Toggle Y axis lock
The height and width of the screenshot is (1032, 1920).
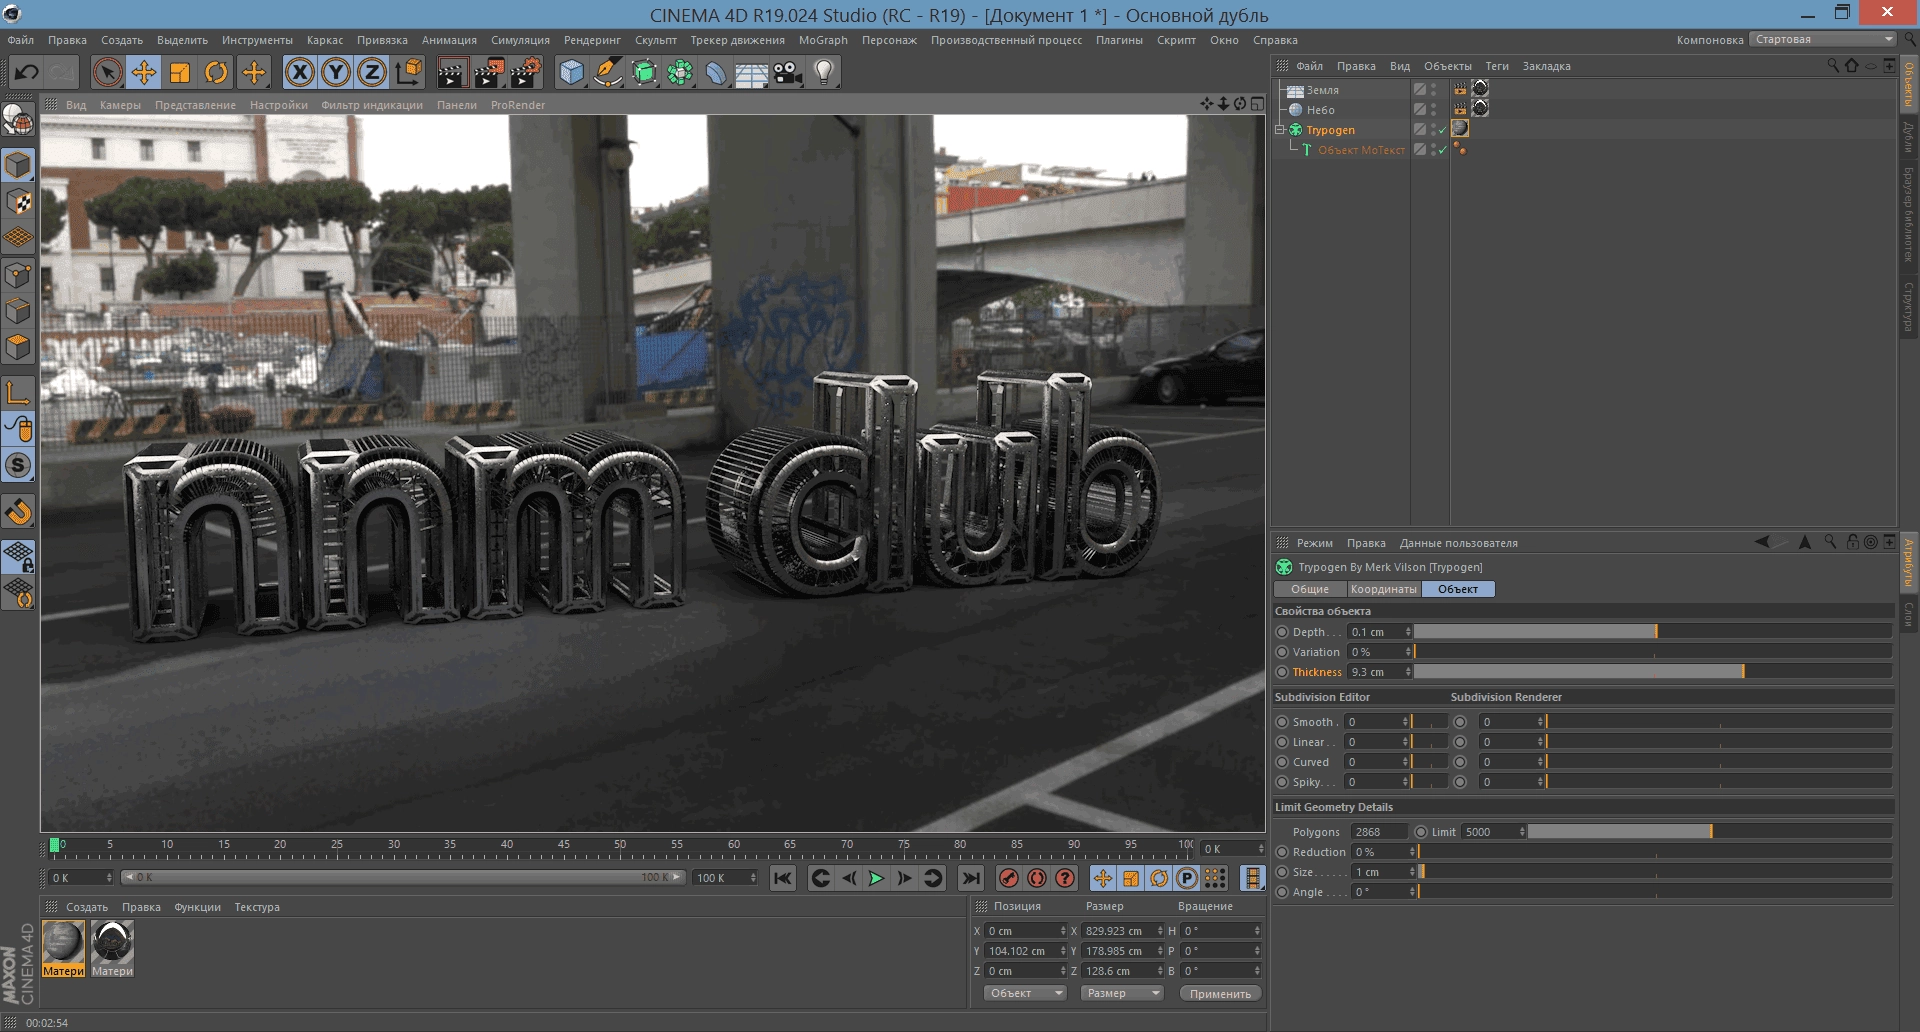336,72
